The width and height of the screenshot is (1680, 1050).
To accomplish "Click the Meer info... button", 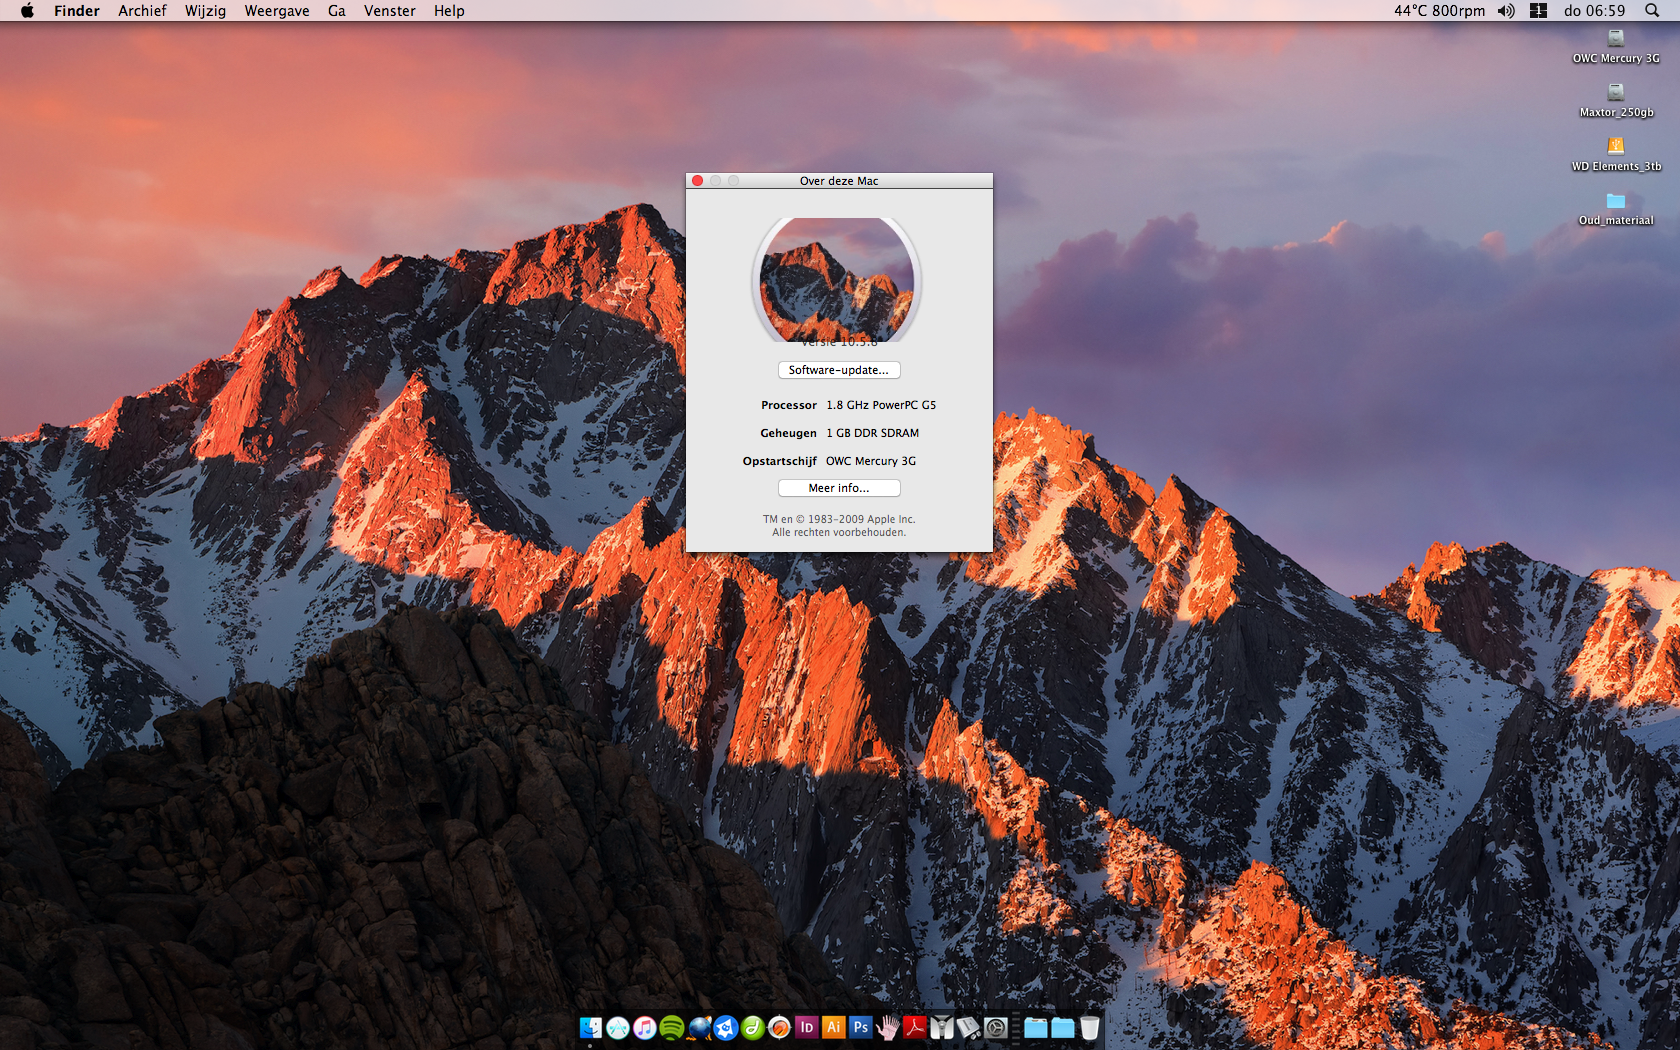I will [x=839, y=488].
